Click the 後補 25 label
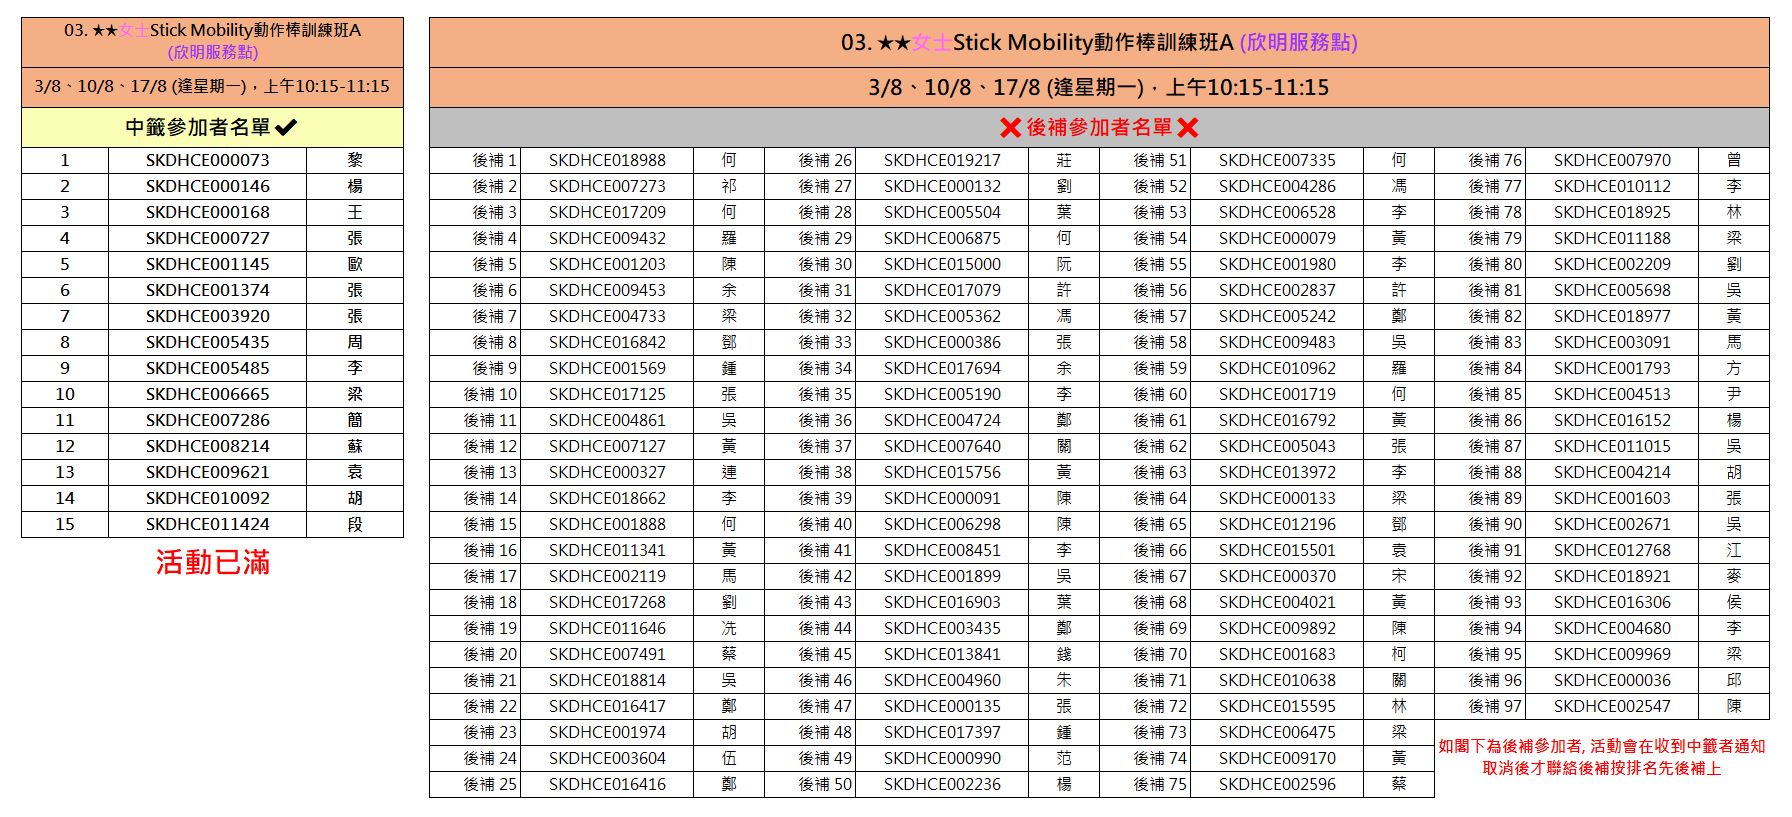The height and width of the screenshot is (817, 1792). (x=490, y=784)
